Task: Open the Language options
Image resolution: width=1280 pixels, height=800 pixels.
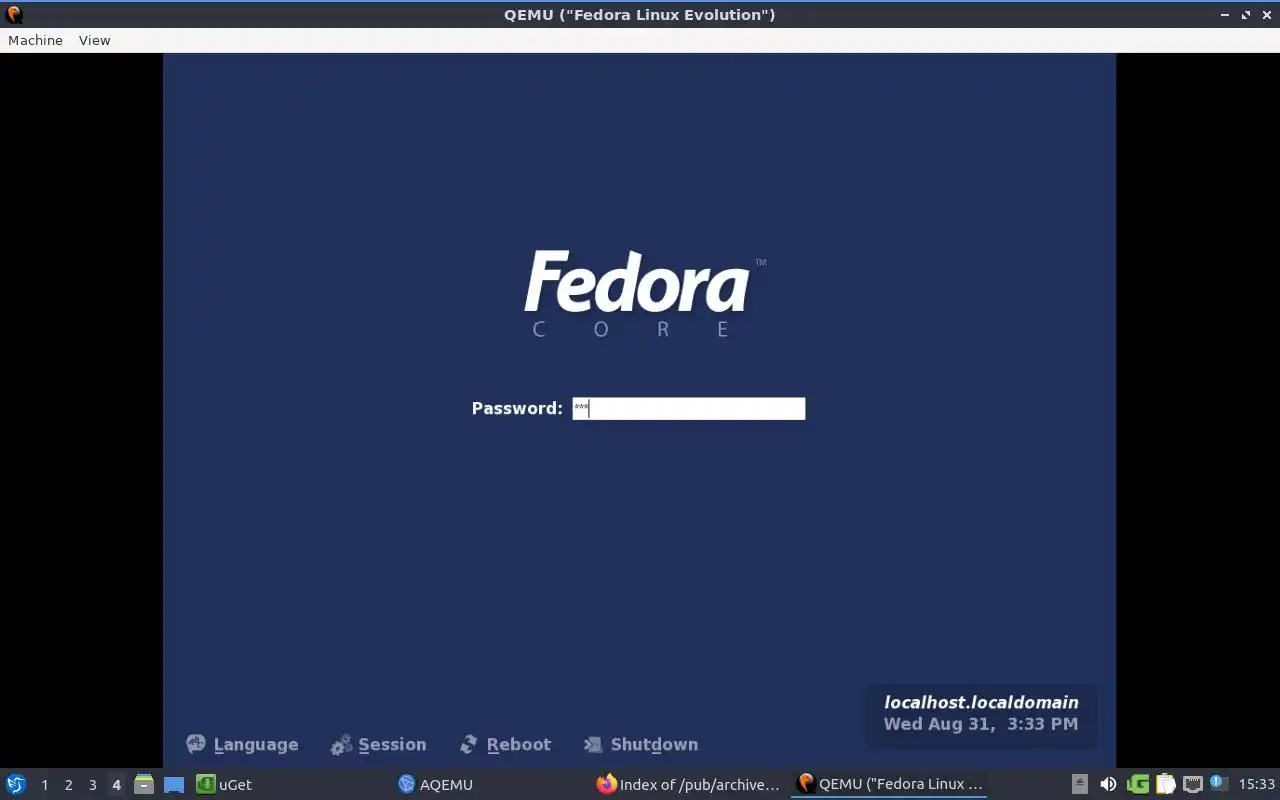Action: [x=242, y=744]
